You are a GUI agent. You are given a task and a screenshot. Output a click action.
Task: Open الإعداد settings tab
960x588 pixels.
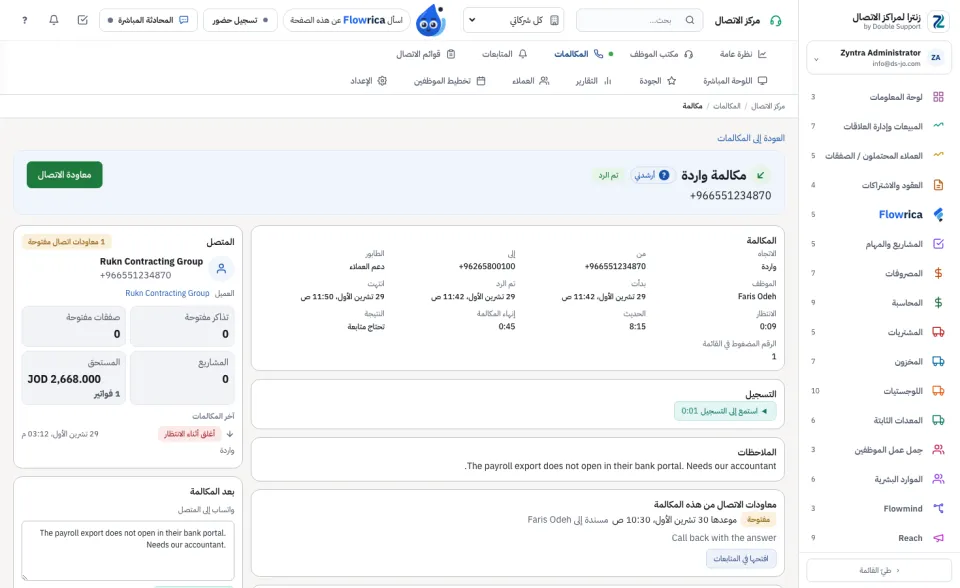coord(369,81)
